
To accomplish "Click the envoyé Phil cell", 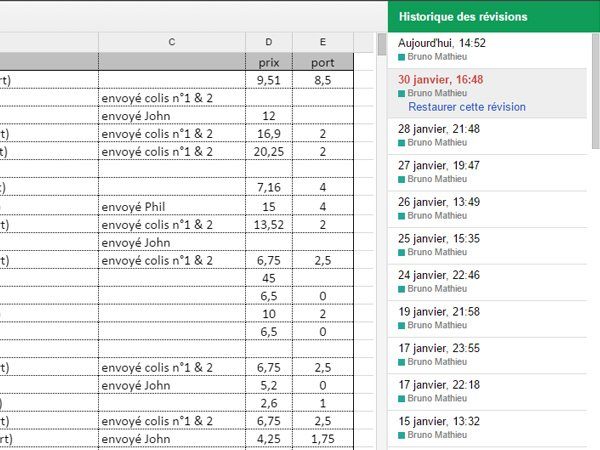I will click(x=172, y=207).
